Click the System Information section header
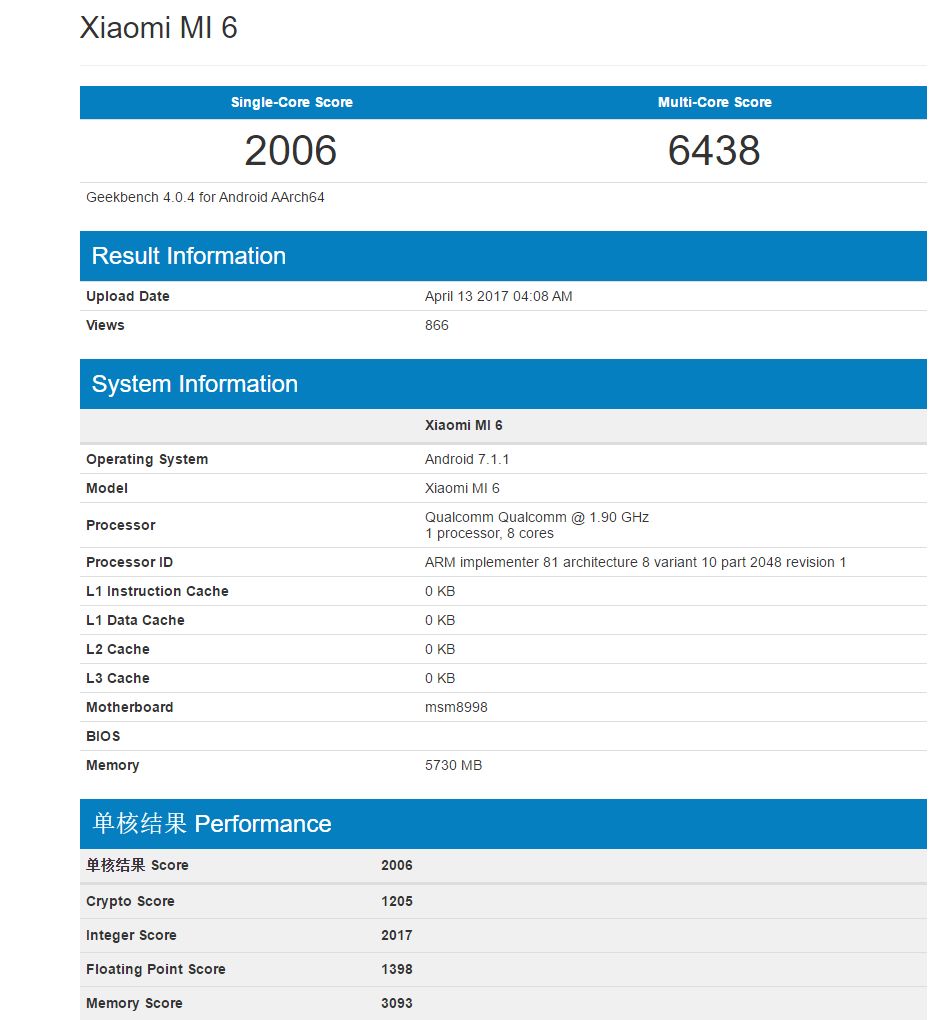This screenshot has width=944, height=1020. pos(195,384)
